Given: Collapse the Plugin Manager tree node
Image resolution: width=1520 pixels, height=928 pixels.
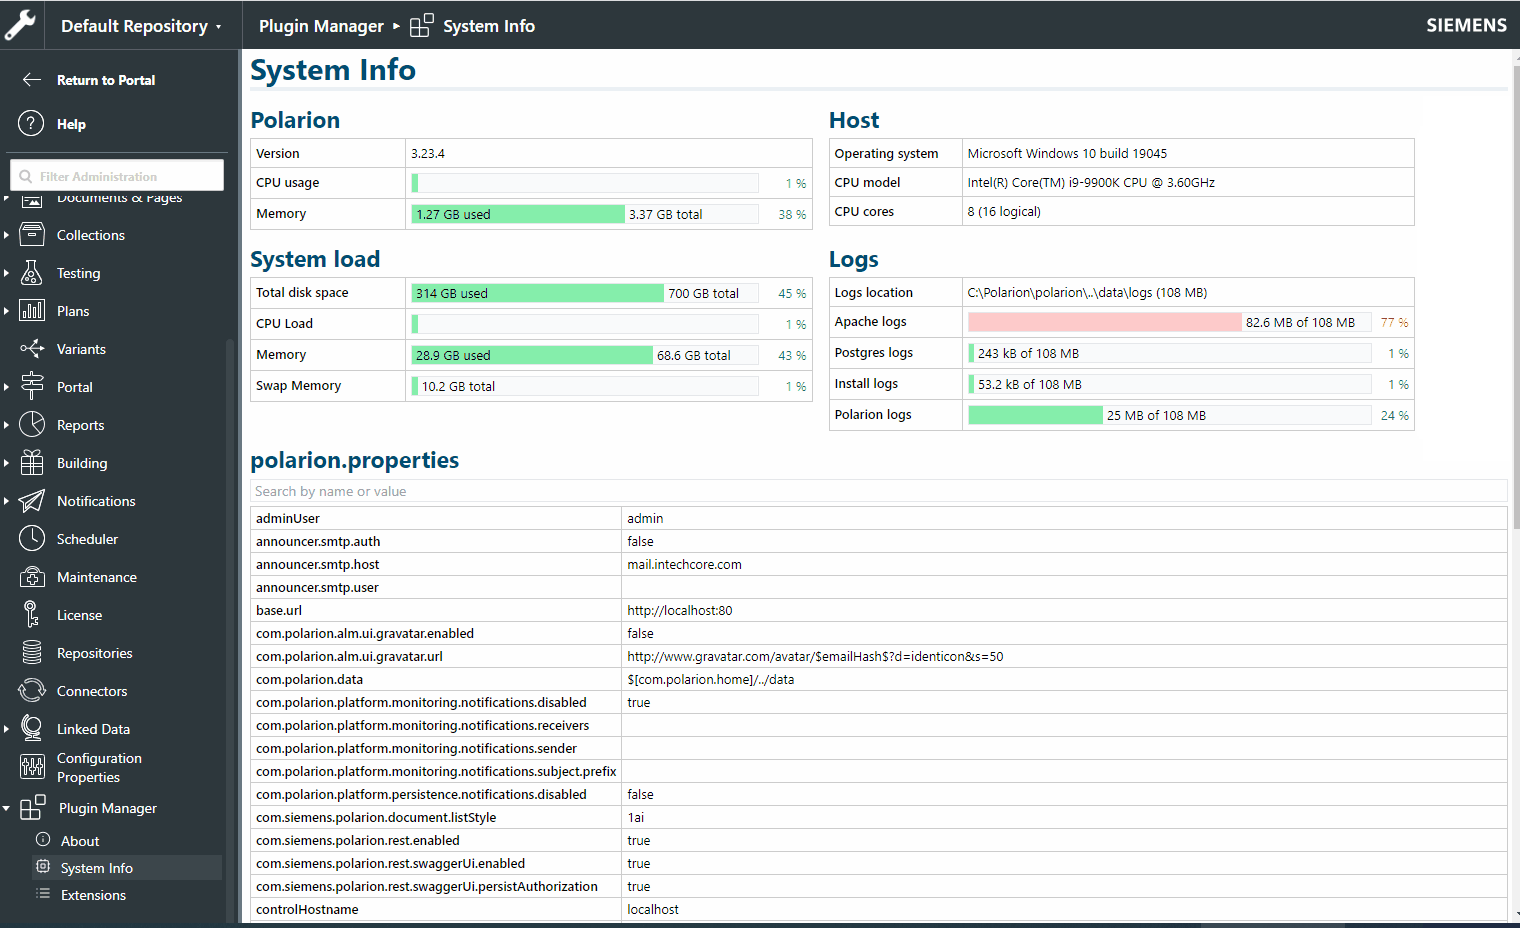Looking at the screenshot, I should coord(6,808).
